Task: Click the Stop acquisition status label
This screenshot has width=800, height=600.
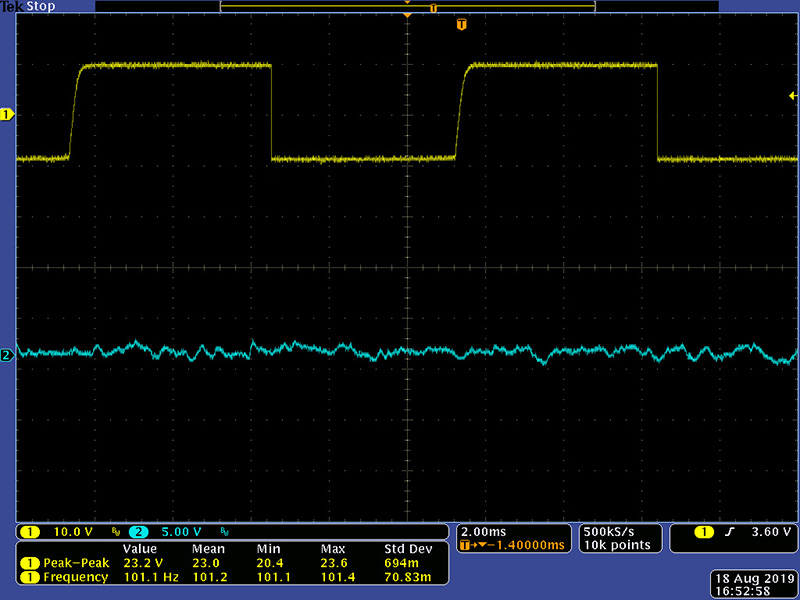Action: [40, 6]
